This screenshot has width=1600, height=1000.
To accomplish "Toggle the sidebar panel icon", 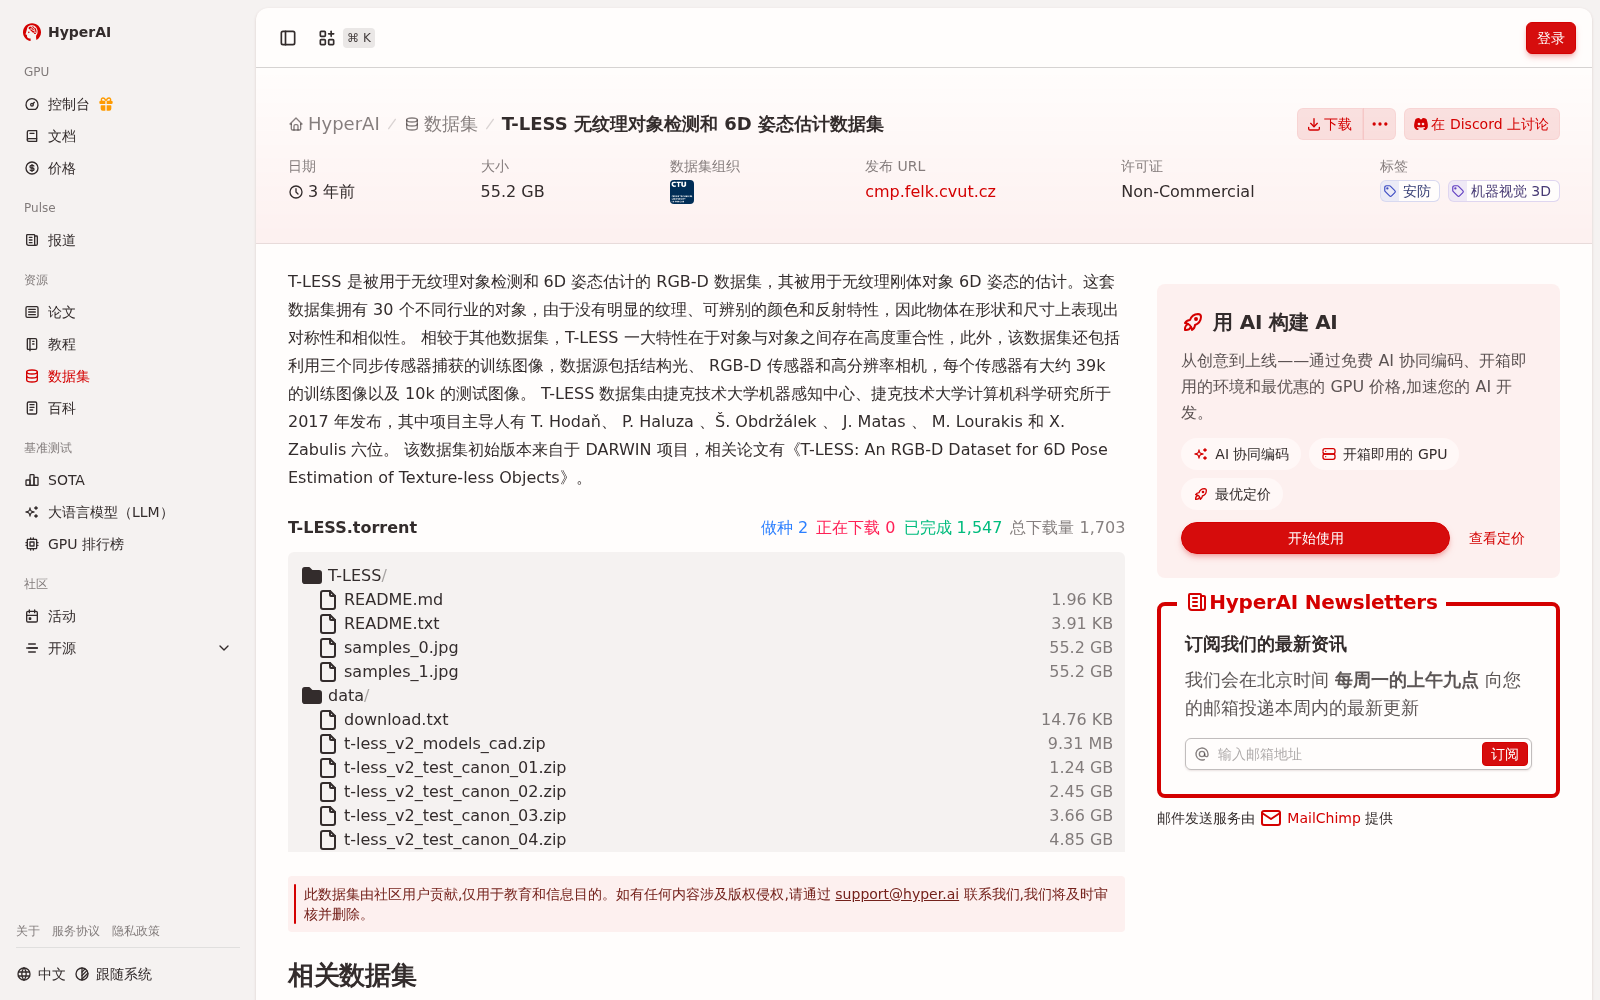I will [288, 38].
